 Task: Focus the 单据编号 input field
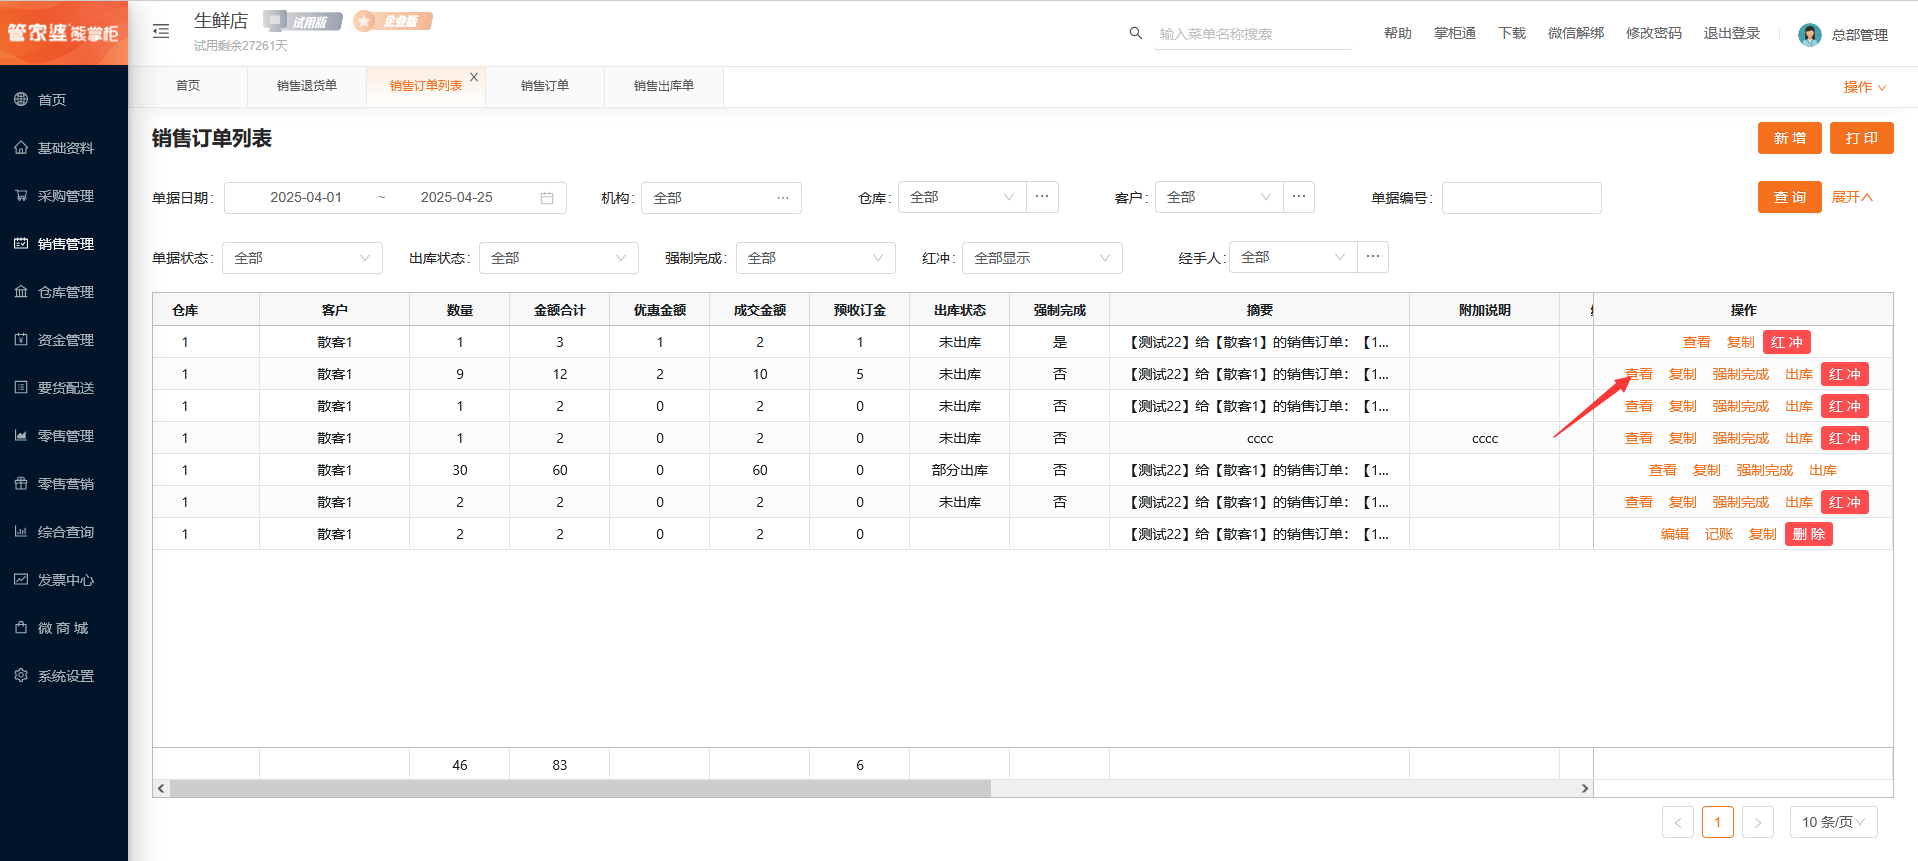(1521, 198)
